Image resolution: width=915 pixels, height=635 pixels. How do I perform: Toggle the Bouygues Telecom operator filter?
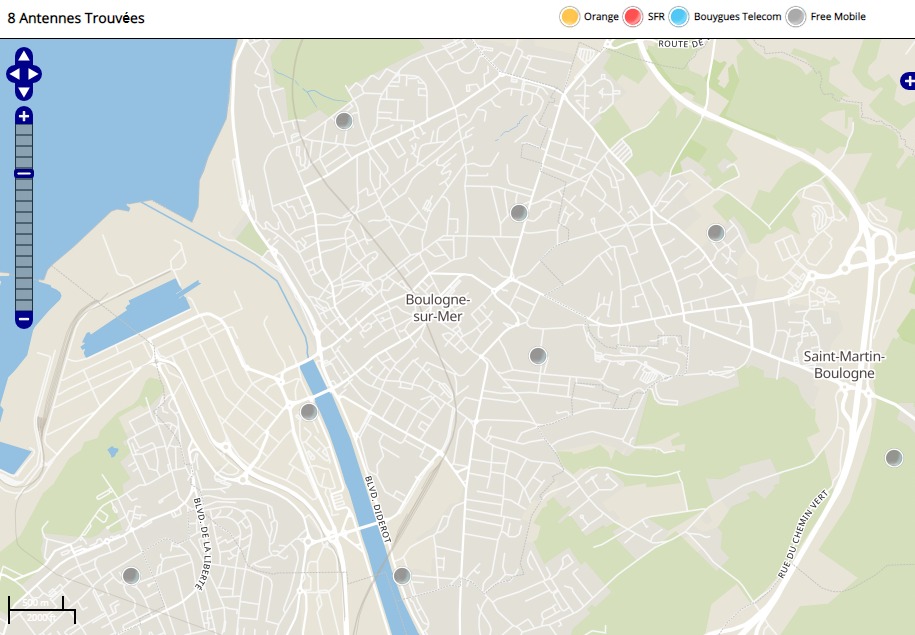point(680,17)
